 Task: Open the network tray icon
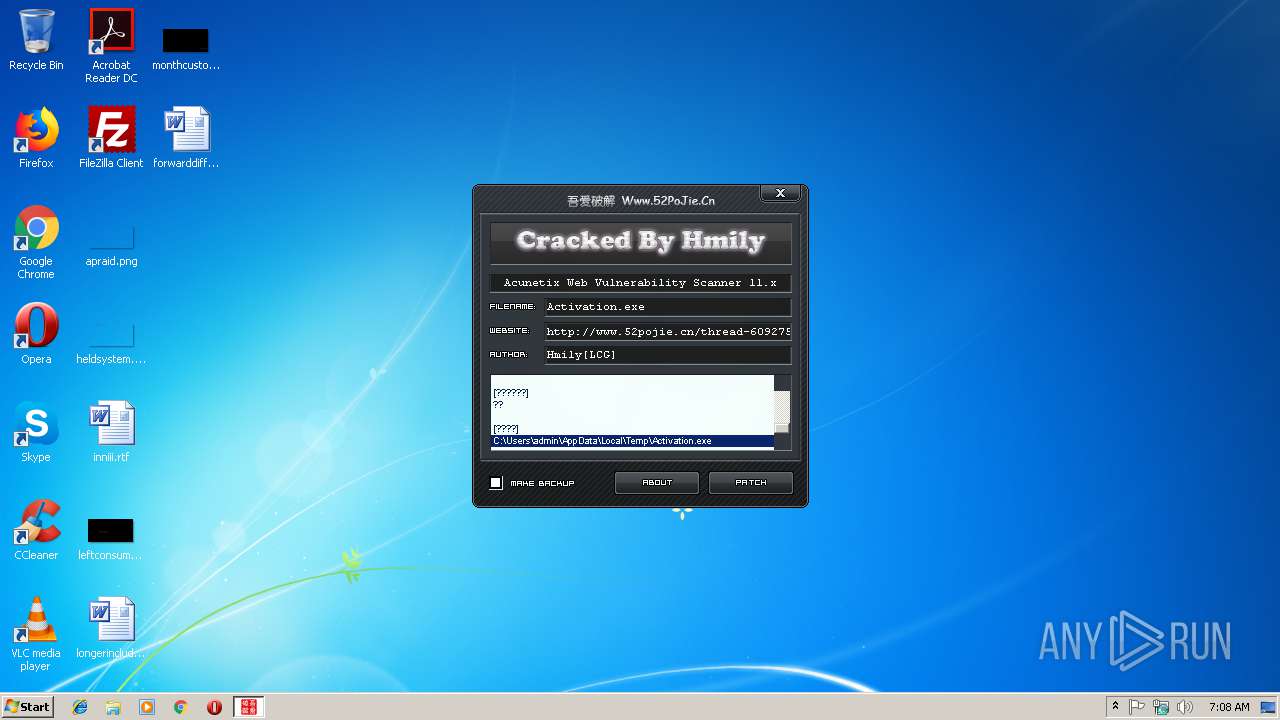pos(1161,707)
